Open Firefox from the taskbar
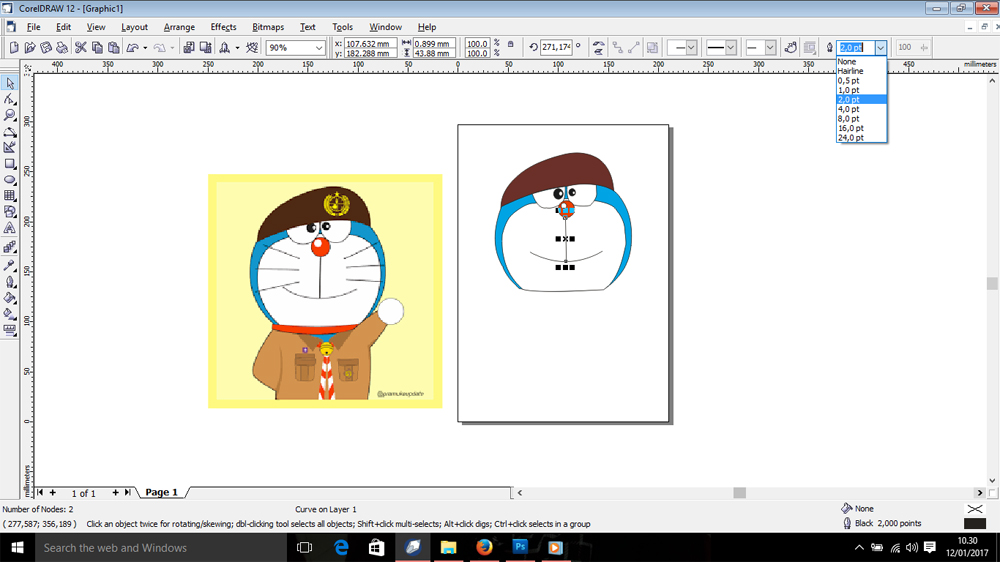This screenshot has width=1000, height=562. 484,547
